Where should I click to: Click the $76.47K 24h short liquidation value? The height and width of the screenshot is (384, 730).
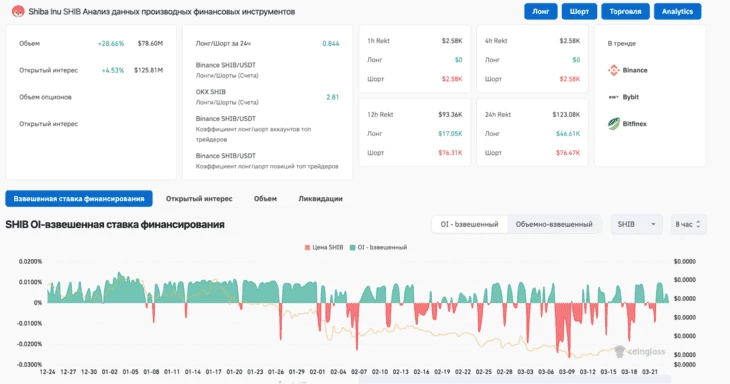(x=568, y=153)
